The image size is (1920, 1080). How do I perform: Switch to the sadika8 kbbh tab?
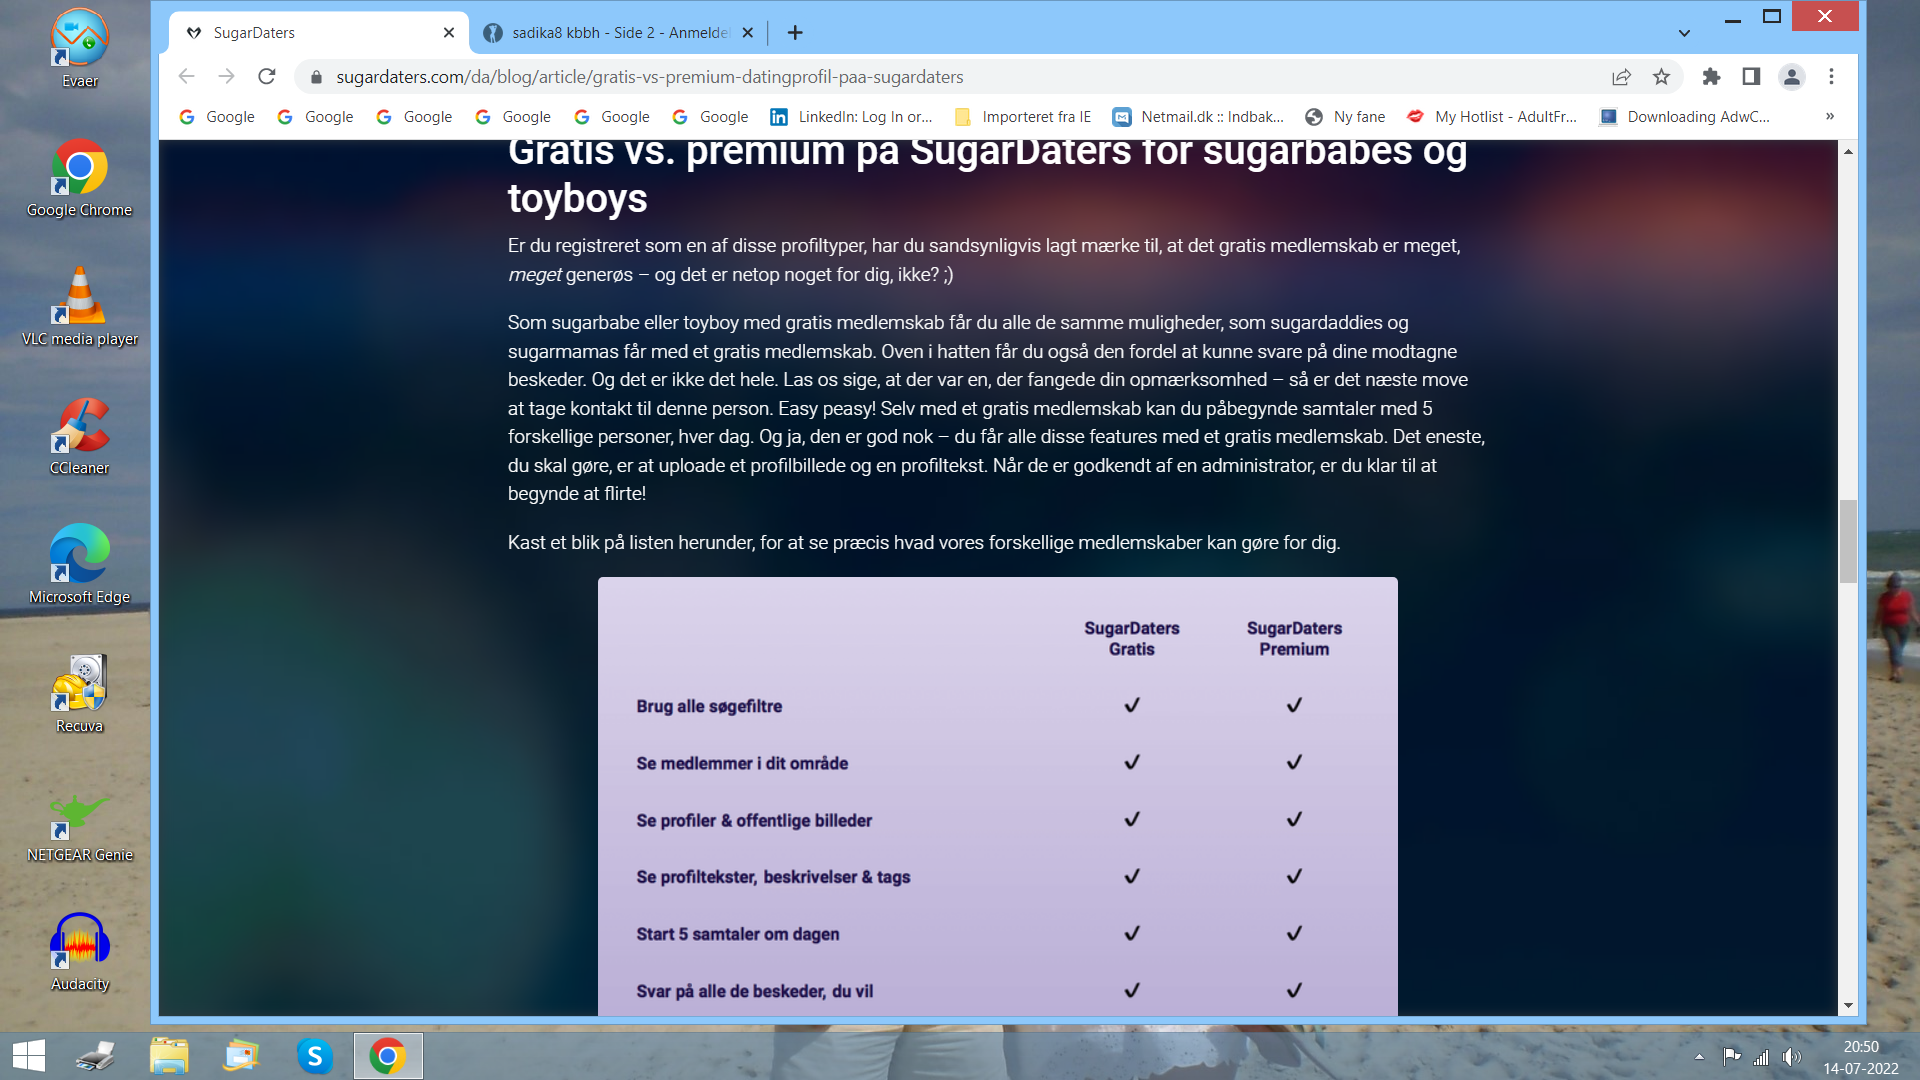pyautogui.click(x=618, y=32)
